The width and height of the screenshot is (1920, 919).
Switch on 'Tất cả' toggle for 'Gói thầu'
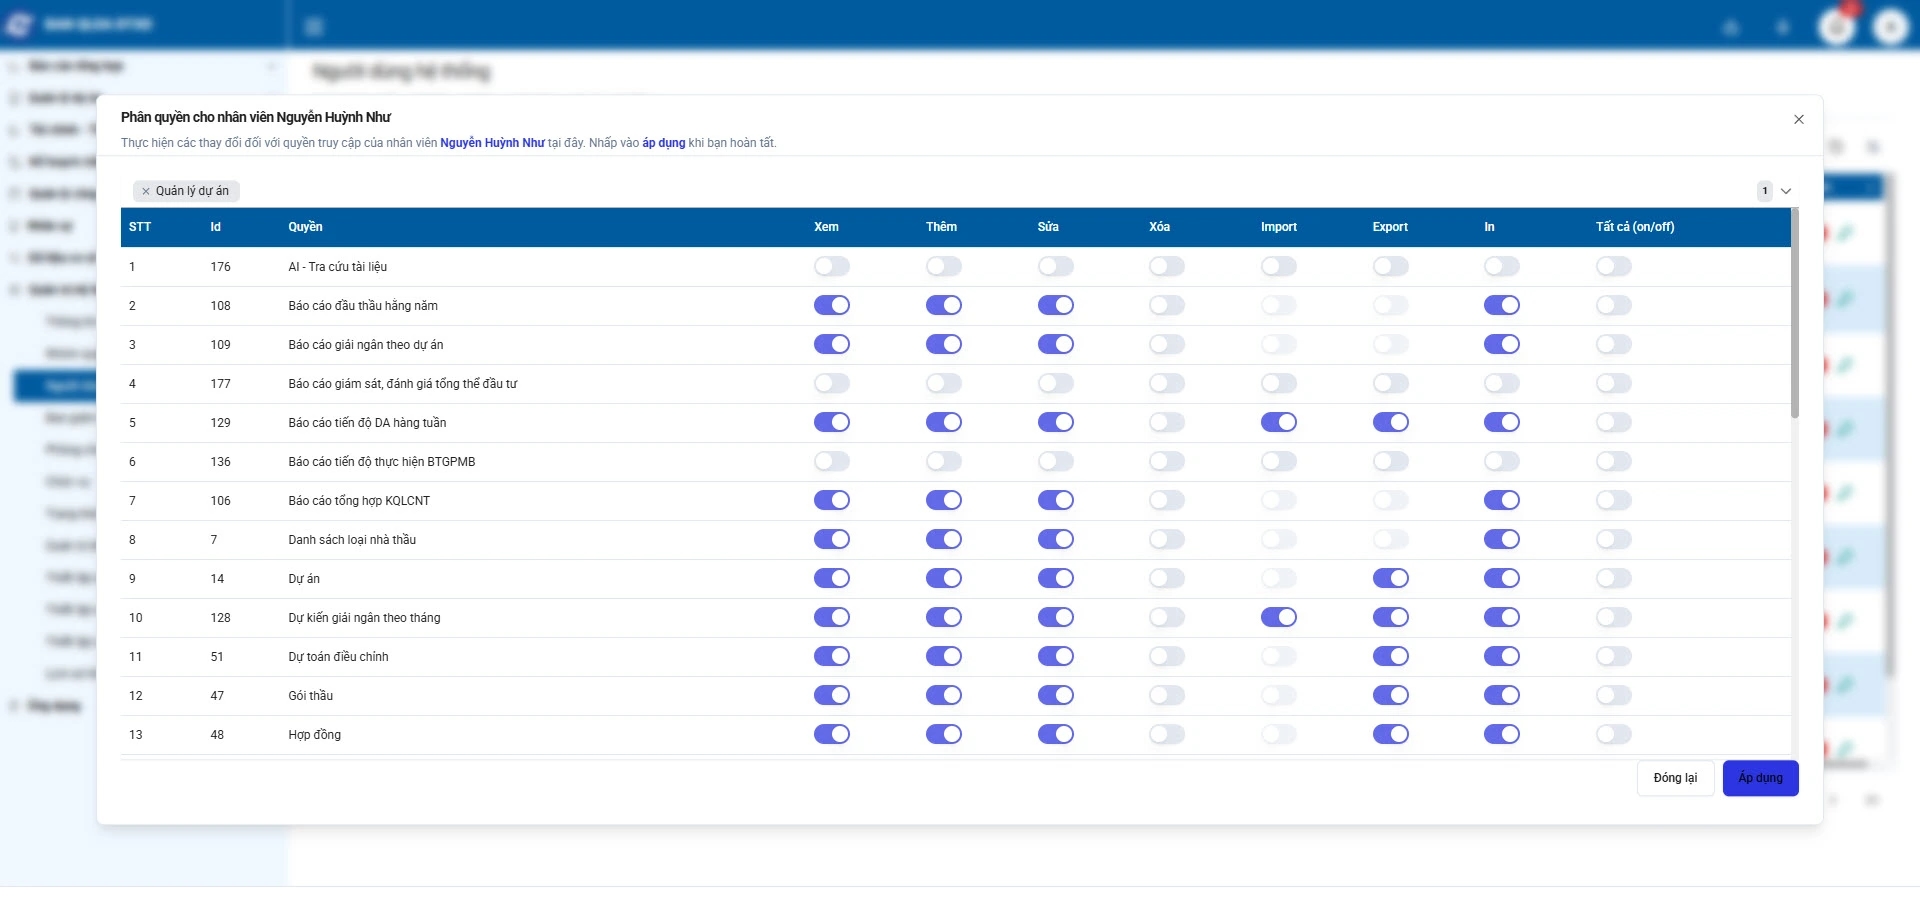tap(1613, 696)
